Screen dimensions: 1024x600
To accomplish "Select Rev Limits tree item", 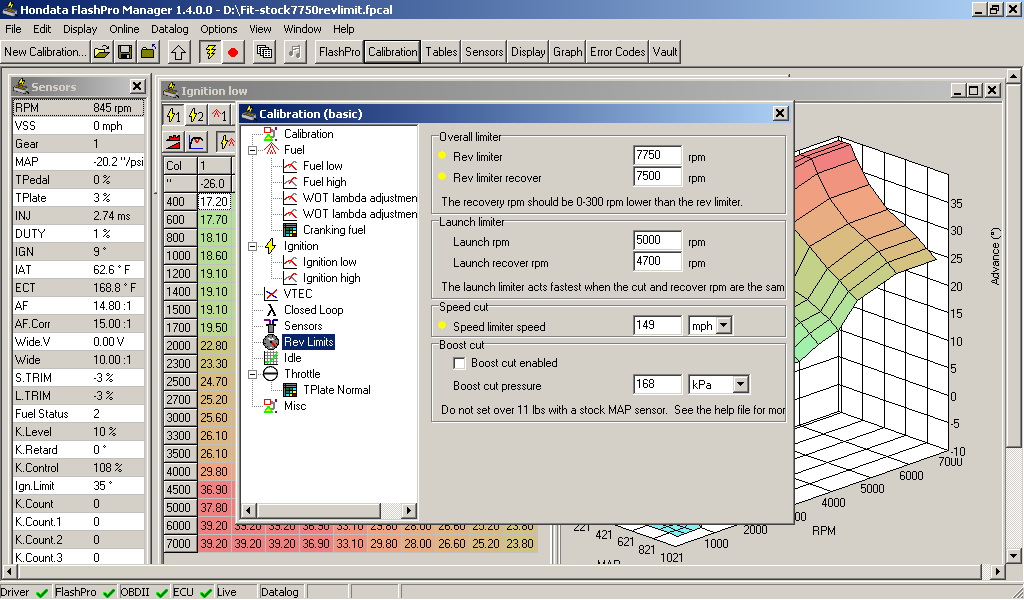I will coord(308,342).
